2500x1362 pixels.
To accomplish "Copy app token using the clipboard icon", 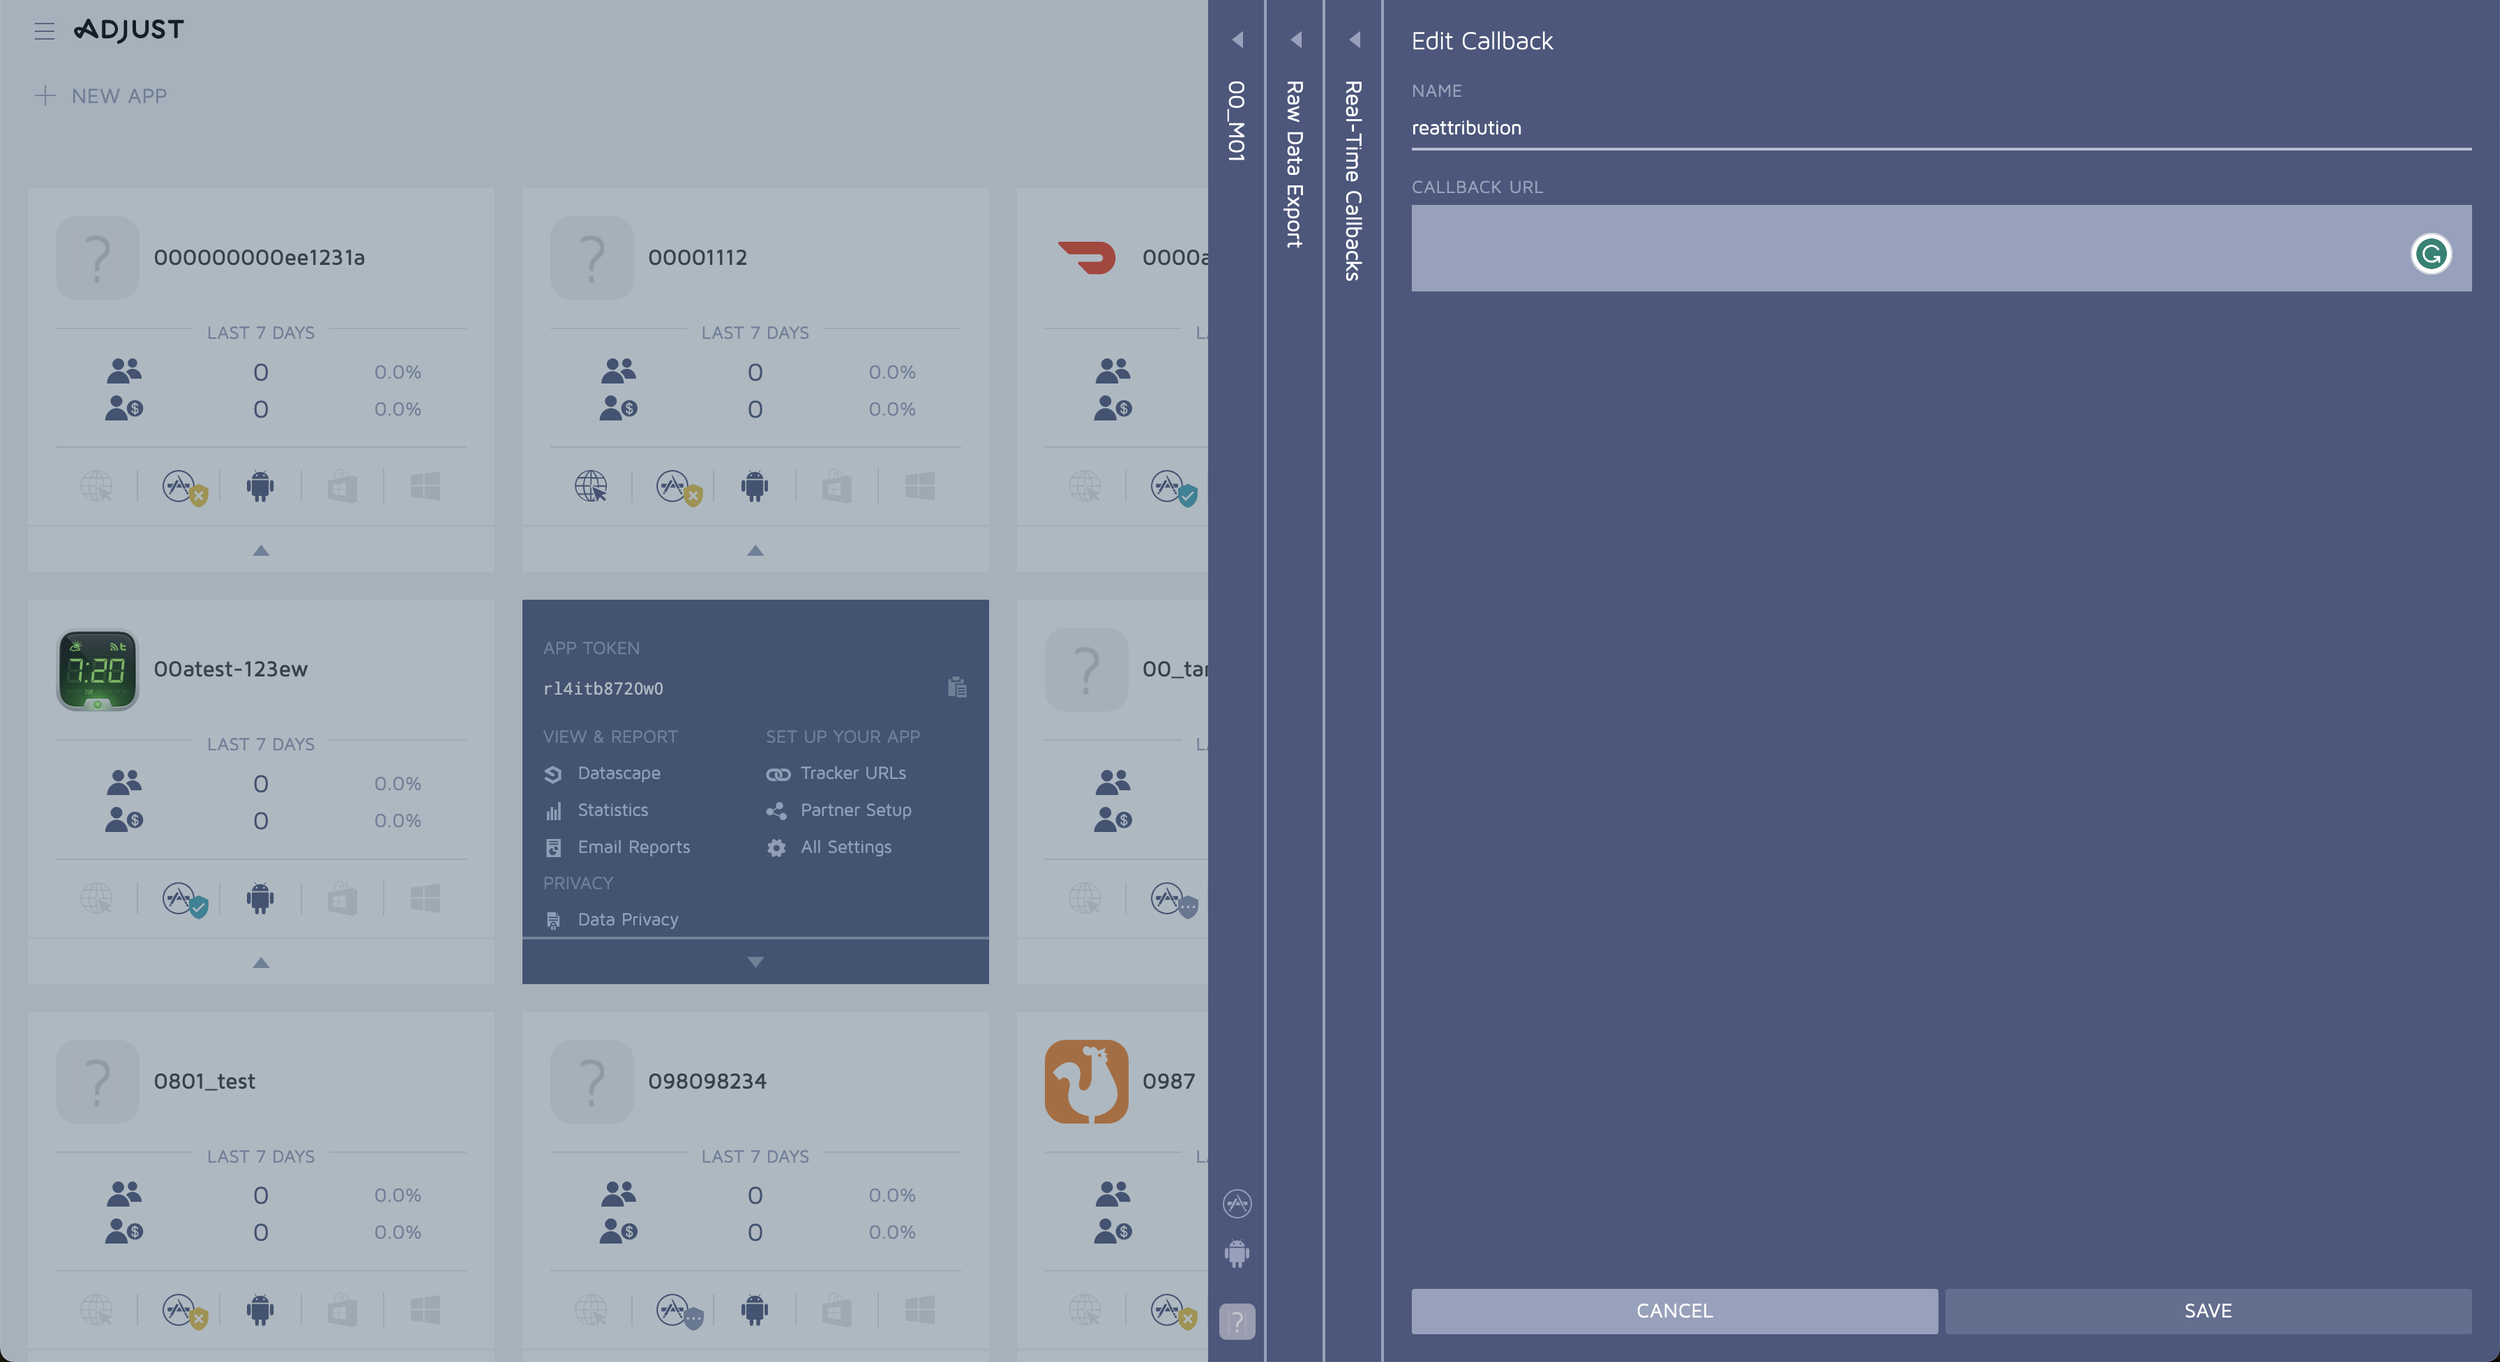I will [956, 688].
